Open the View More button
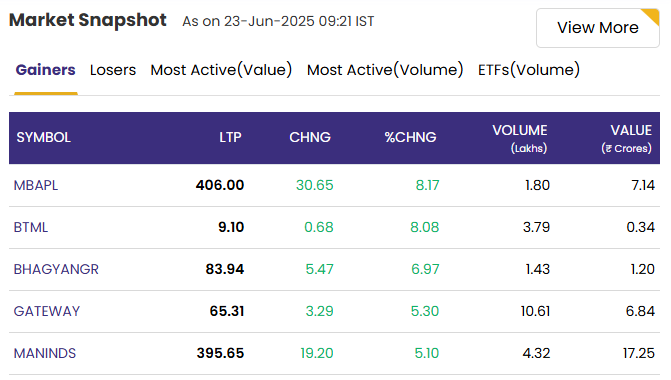This screenshot has width=671, height=380. click(597, 28)
